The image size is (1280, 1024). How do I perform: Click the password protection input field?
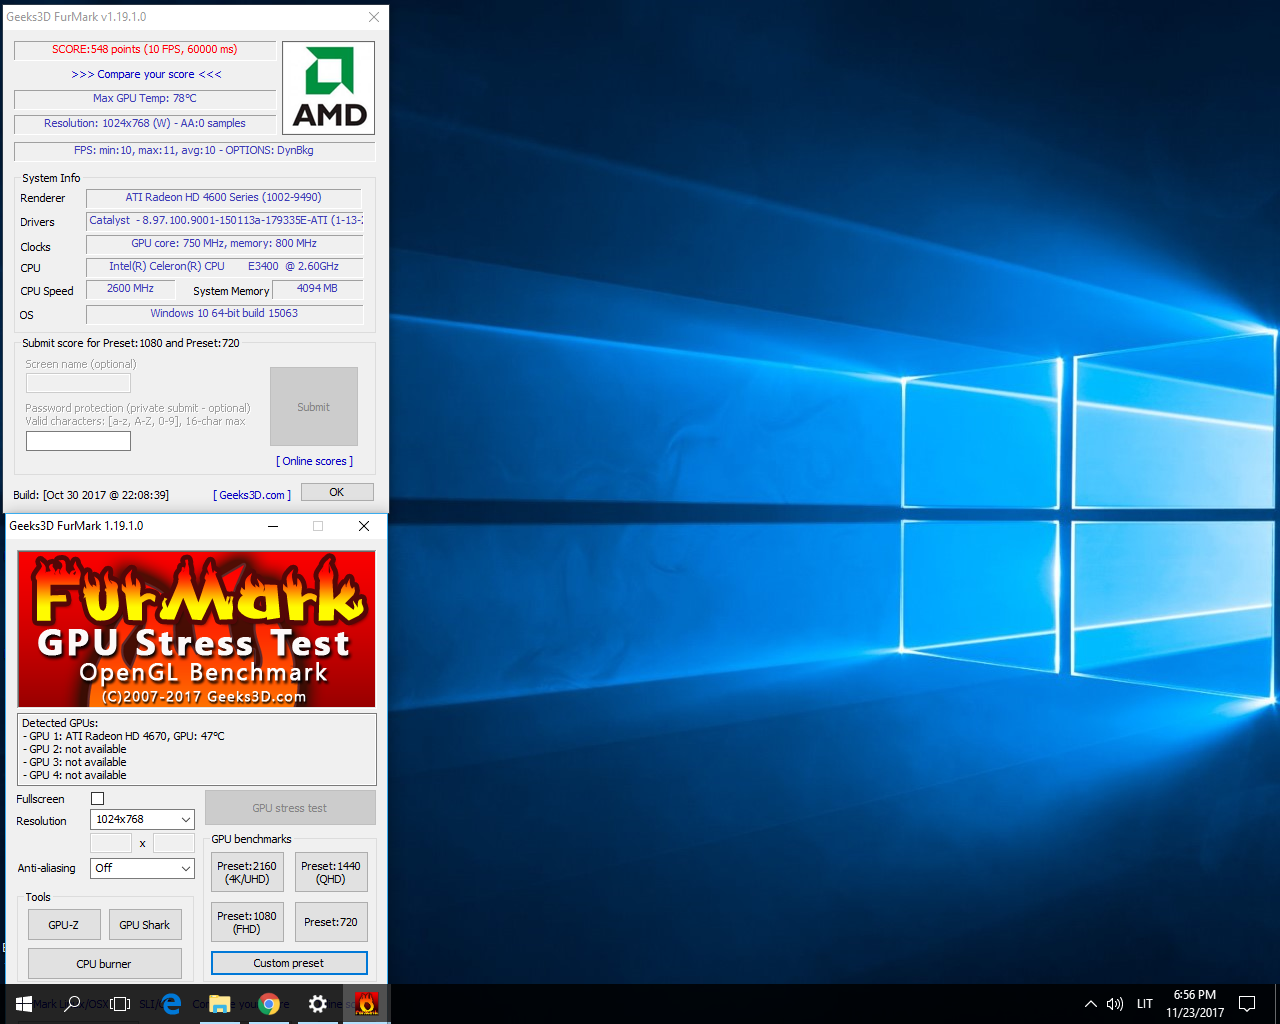tap(78, 441)
